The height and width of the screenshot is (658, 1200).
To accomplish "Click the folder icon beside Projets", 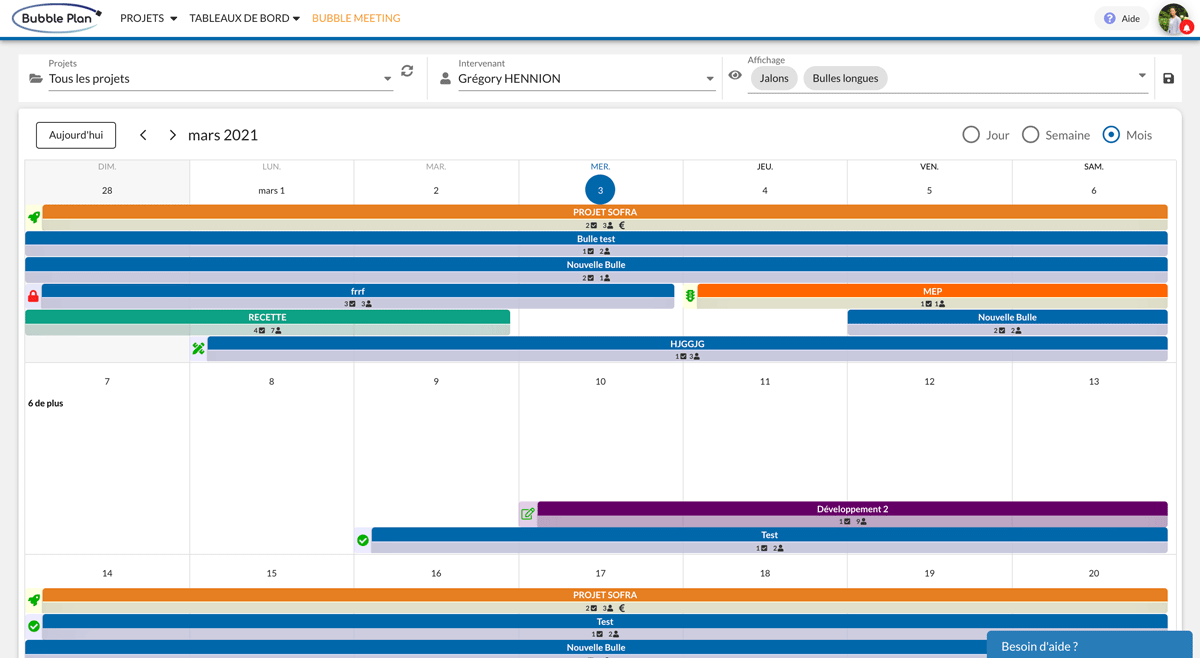I will click(36, 78).
